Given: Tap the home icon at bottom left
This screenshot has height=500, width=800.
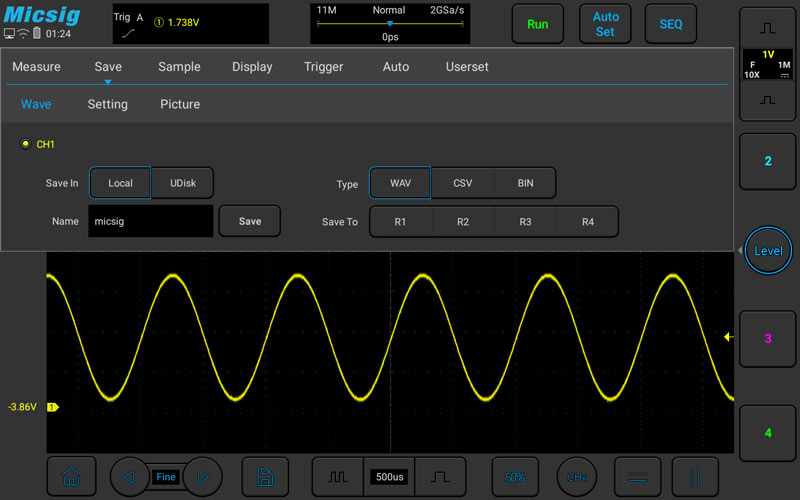Looking at the screenshot, I should pyautogui.click(x=71, y=477).
